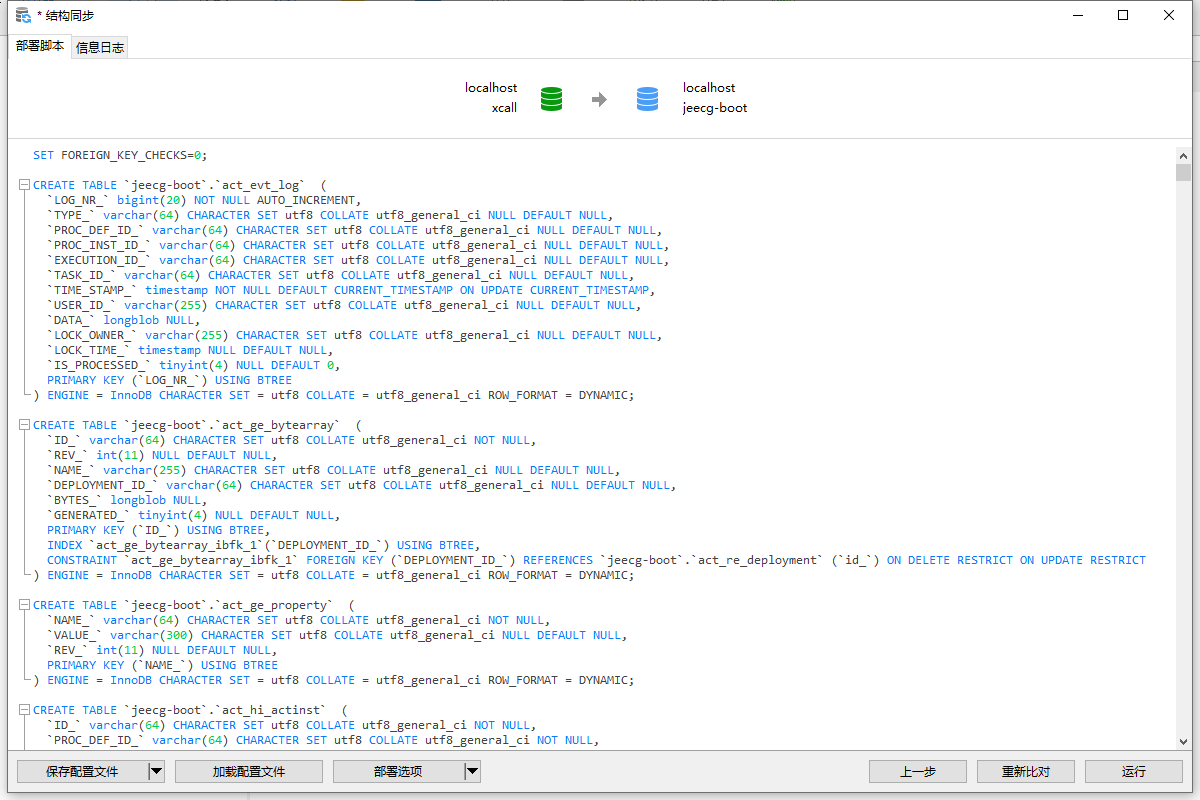Click the structure synchronization icon in title bar
This screenshot has width=1200, height=800.
22,14
